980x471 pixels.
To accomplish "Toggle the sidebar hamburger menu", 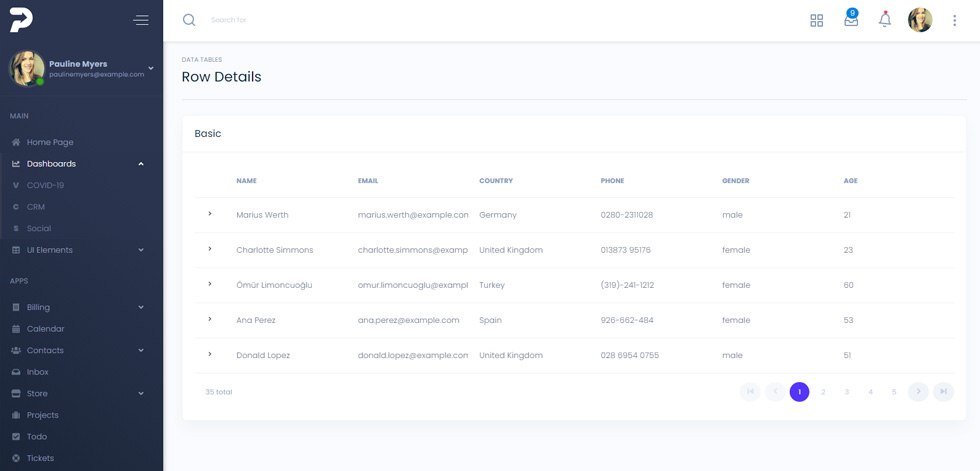I will [x=141, y=20].
